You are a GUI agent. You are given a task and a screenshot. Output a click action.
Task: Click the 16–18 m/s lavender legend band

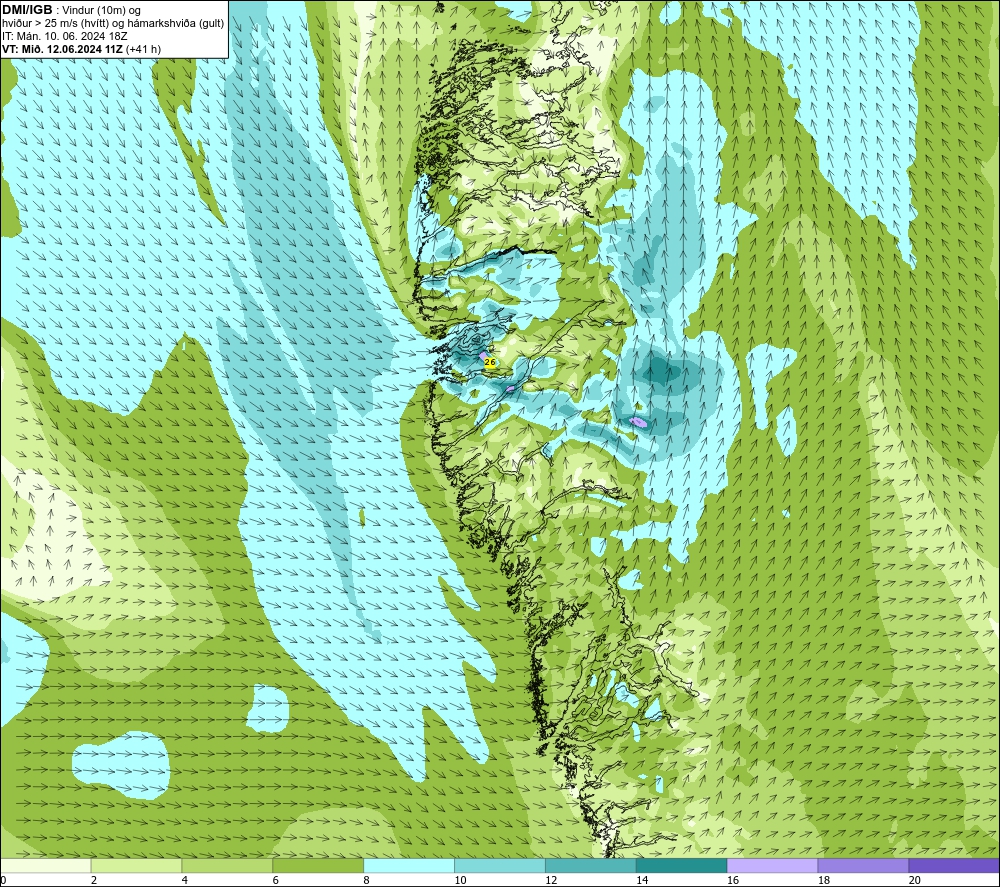[772, 866]
